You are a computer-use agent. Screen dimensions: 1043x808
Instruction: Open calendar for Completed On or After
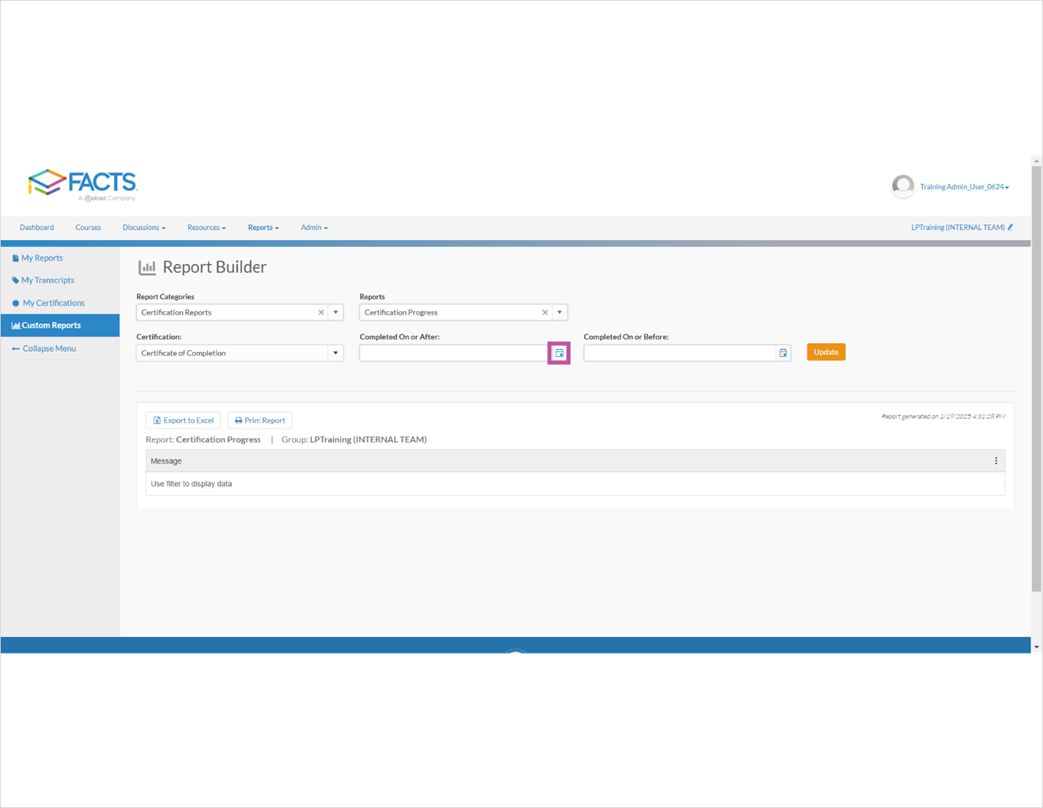point(559,353)
